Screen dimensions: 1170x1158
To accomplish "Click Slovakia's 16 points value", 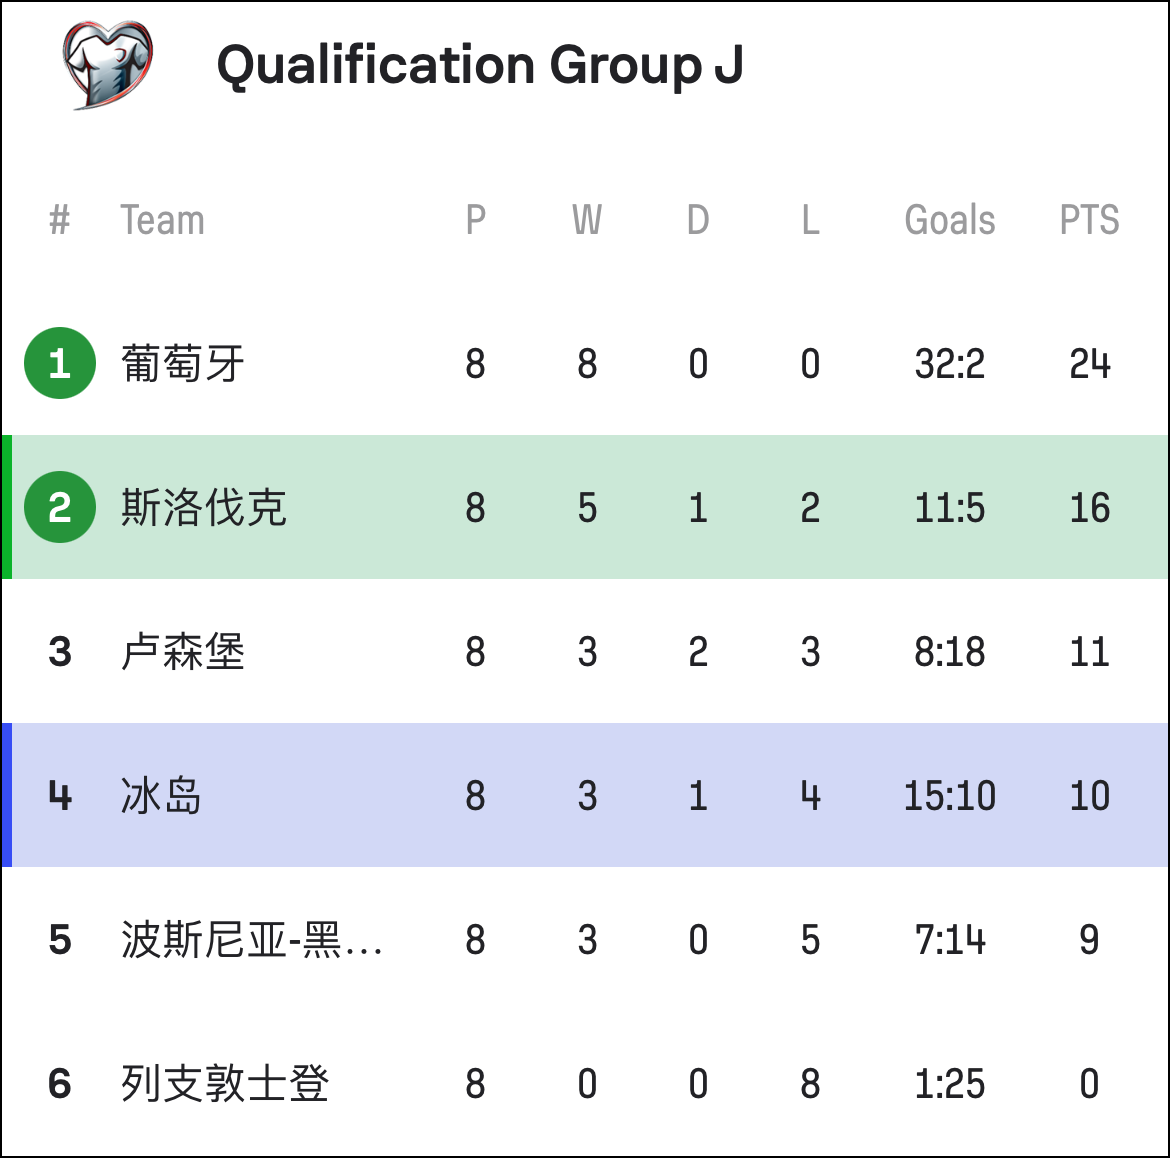I will tap(1089, 508).
